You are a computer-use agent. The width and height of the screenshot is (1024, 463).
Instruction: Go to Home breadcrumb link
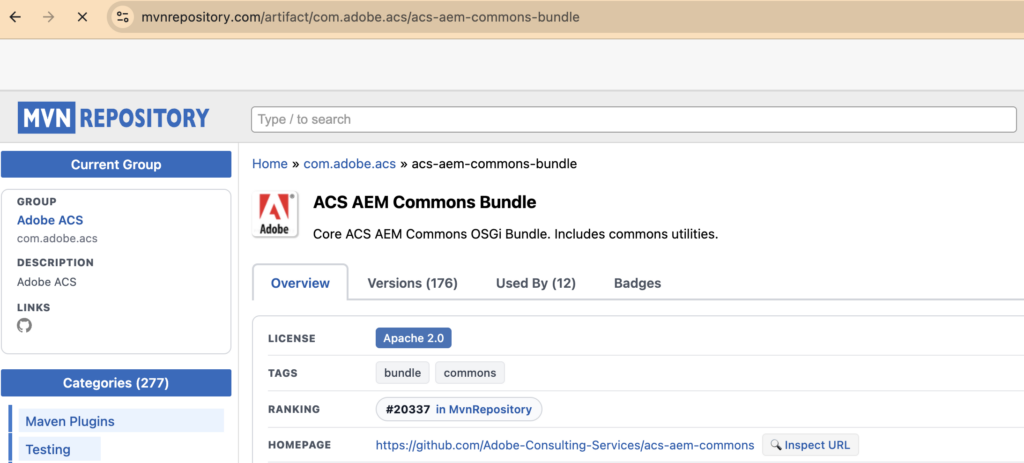pyautogui.click(x=270, y=164)
